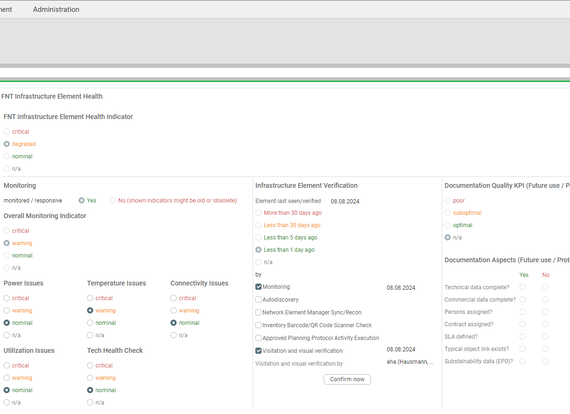Mark Contract assigned as No

[545, 324]
